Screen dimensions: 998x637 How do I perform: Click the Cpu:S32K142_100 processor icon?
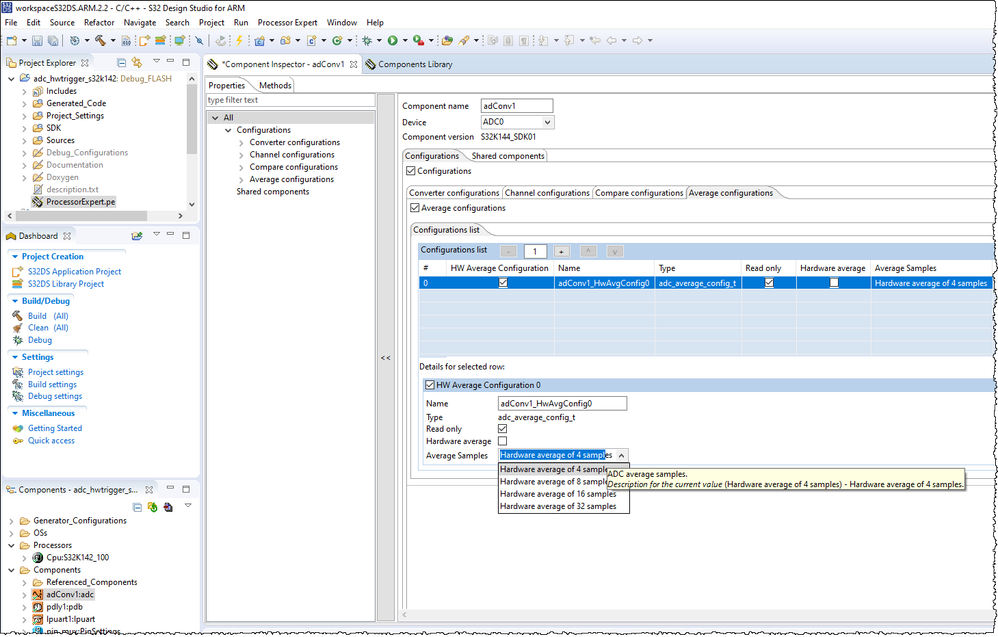coord(38,557)
